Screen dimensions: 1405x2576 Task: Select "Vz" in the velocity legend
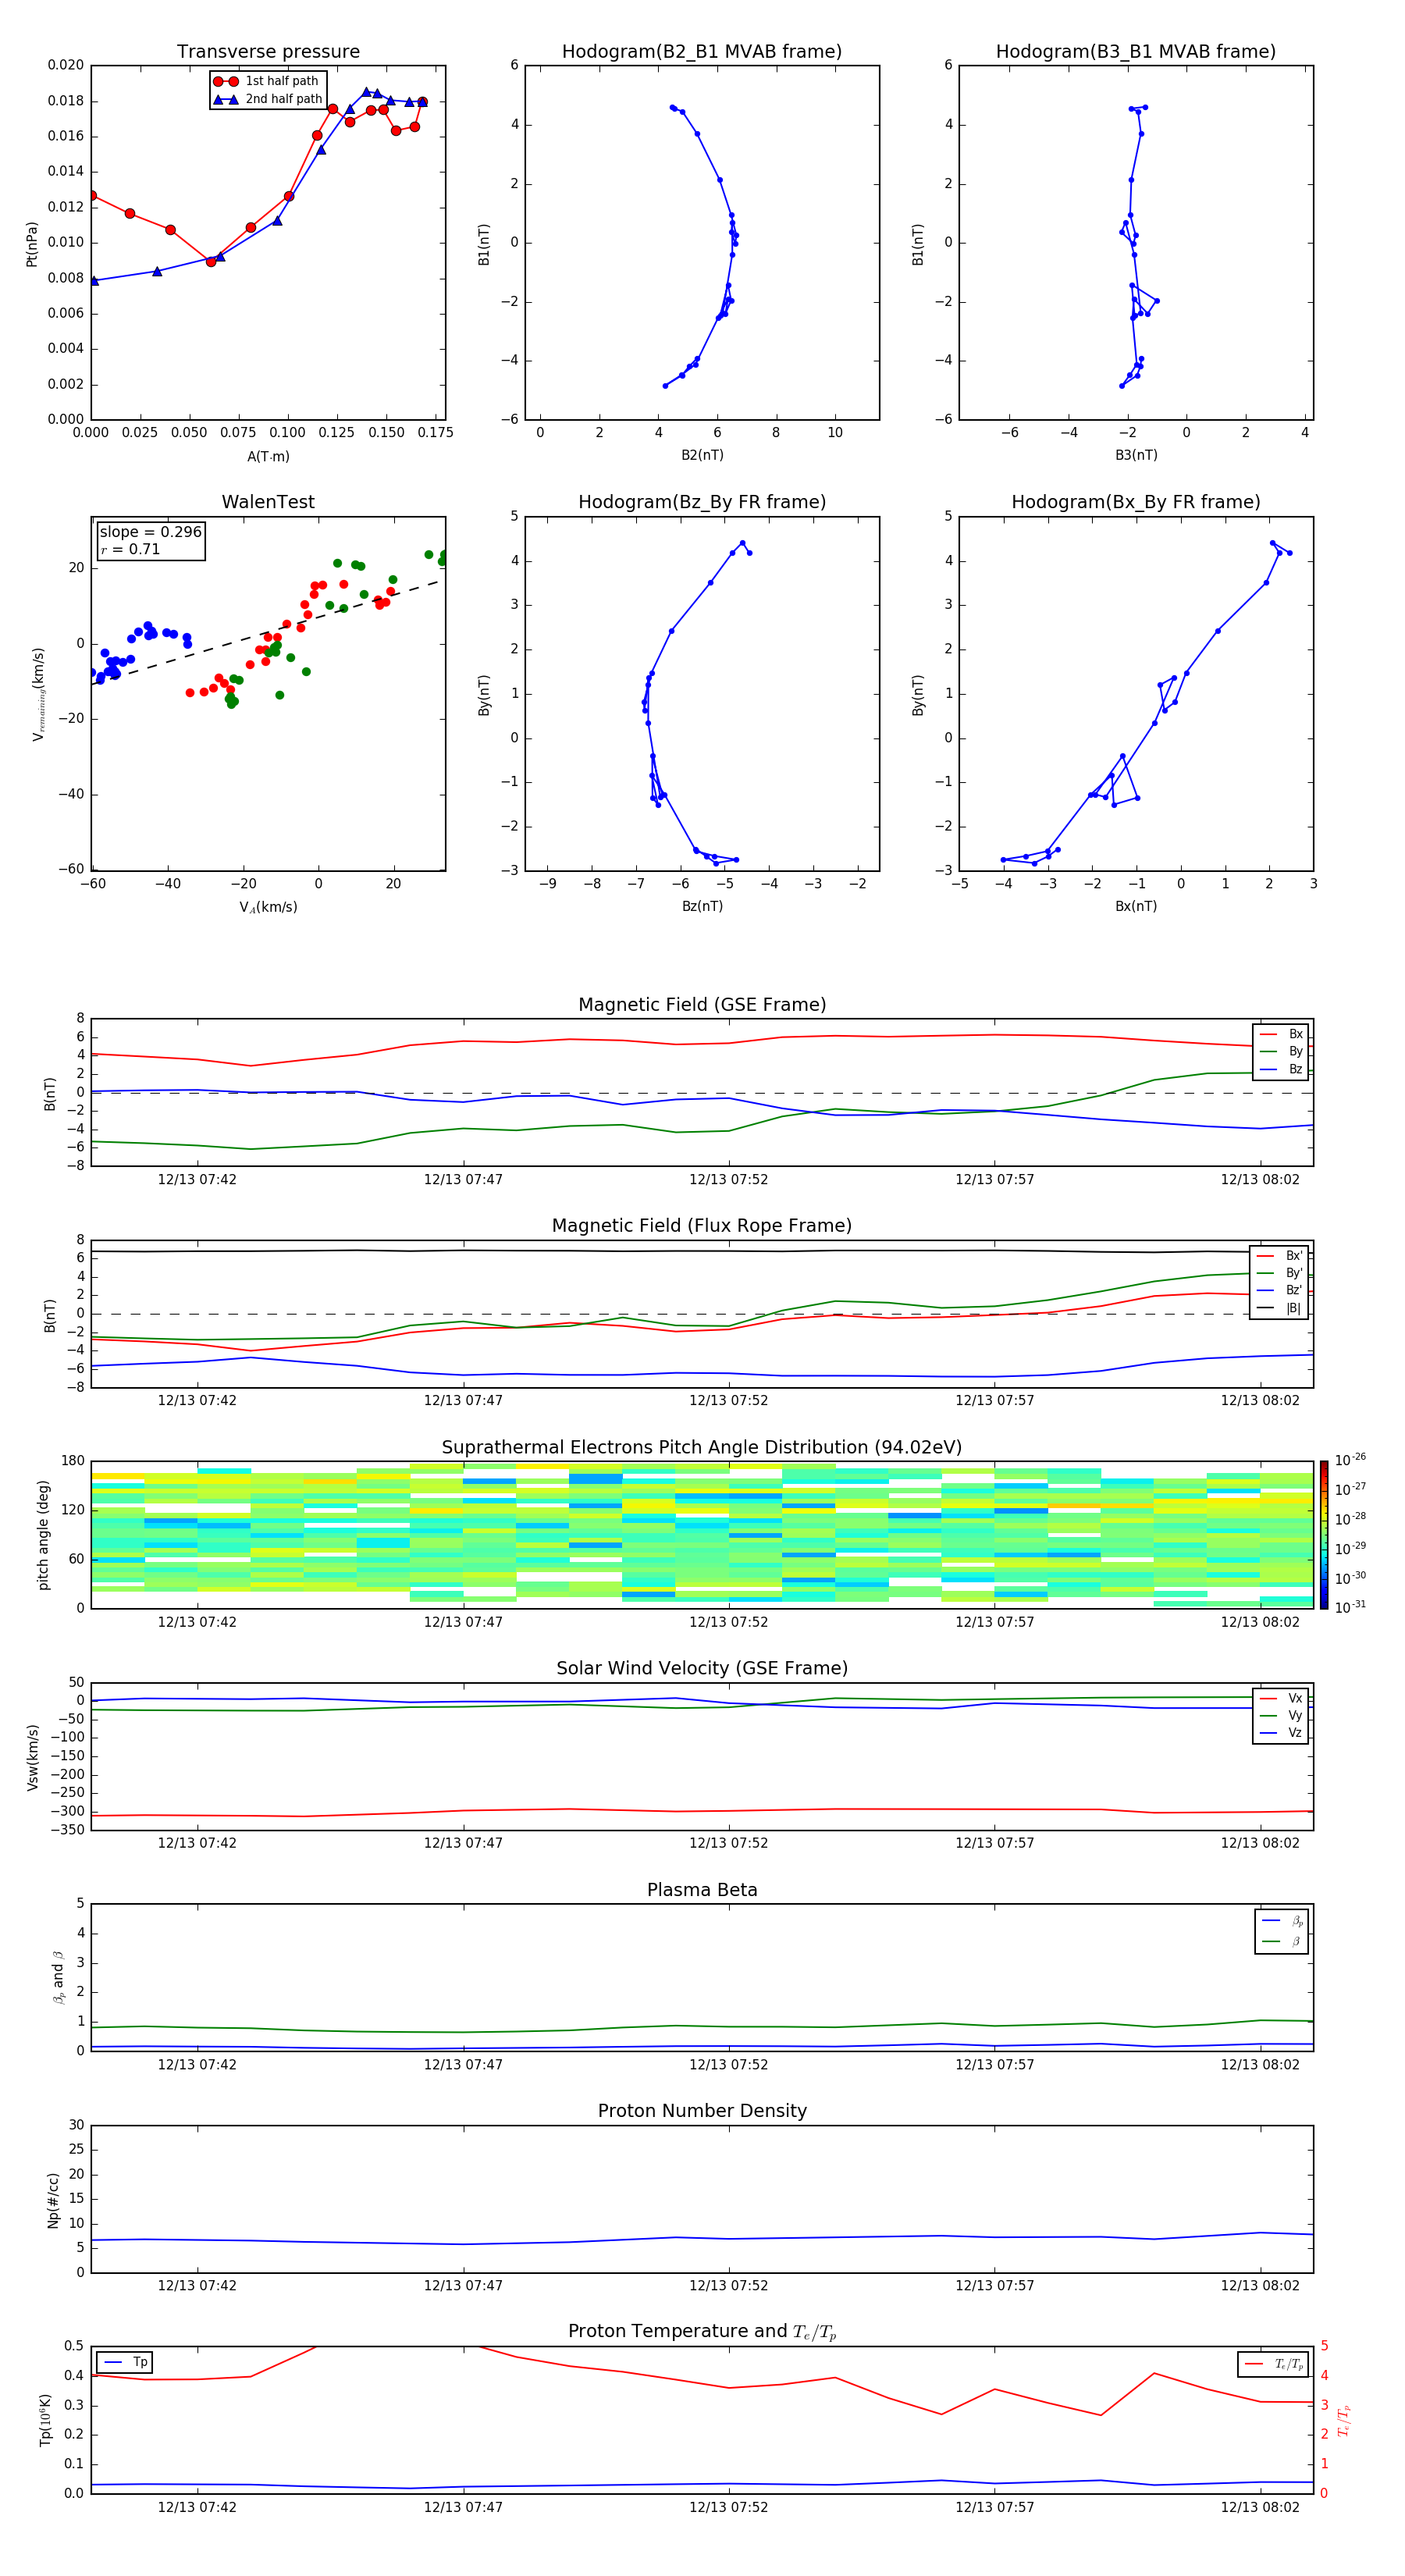(x=1281, y=1733)
